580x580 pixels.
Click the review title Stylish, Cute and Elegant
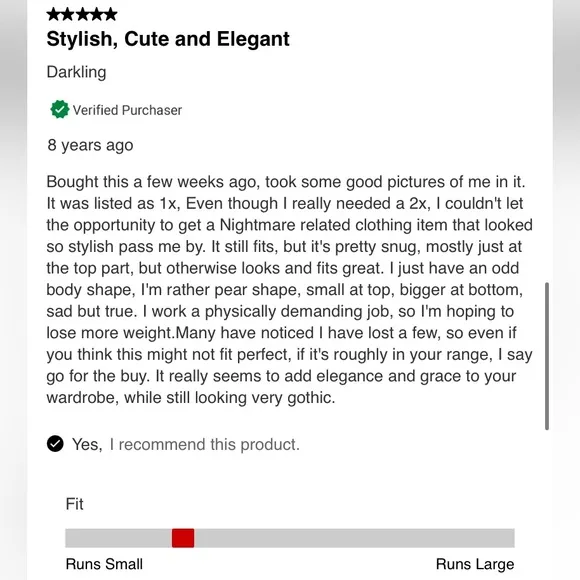pyautogui.click(x=168, y=40)
